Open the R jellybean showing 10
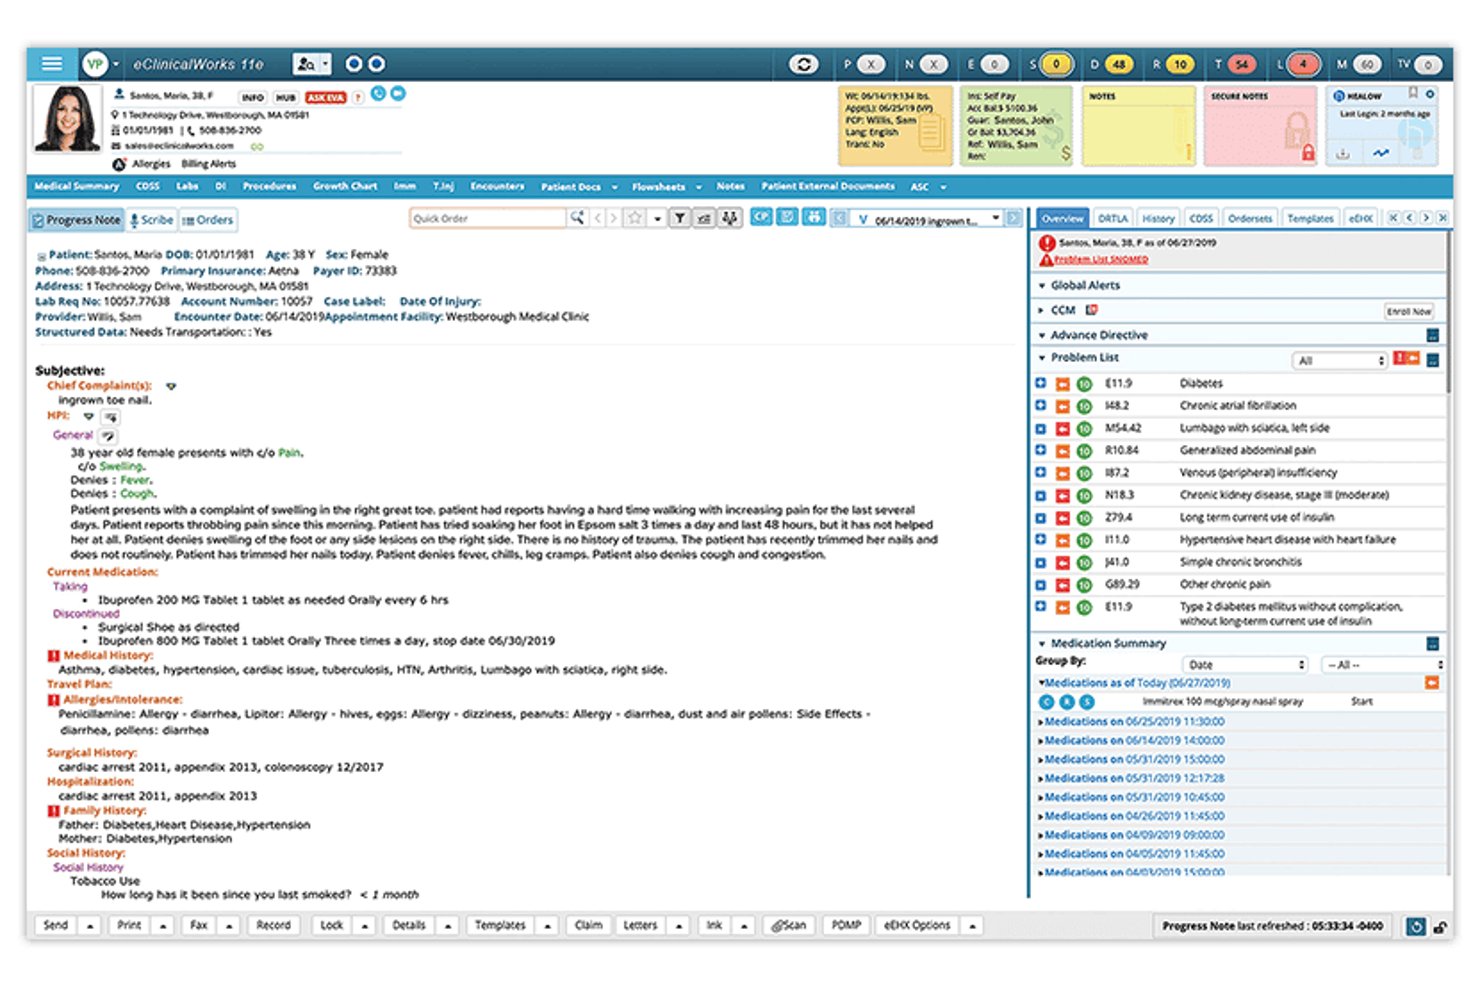Screen dimensions: 1480x987 click(1180, 64)
